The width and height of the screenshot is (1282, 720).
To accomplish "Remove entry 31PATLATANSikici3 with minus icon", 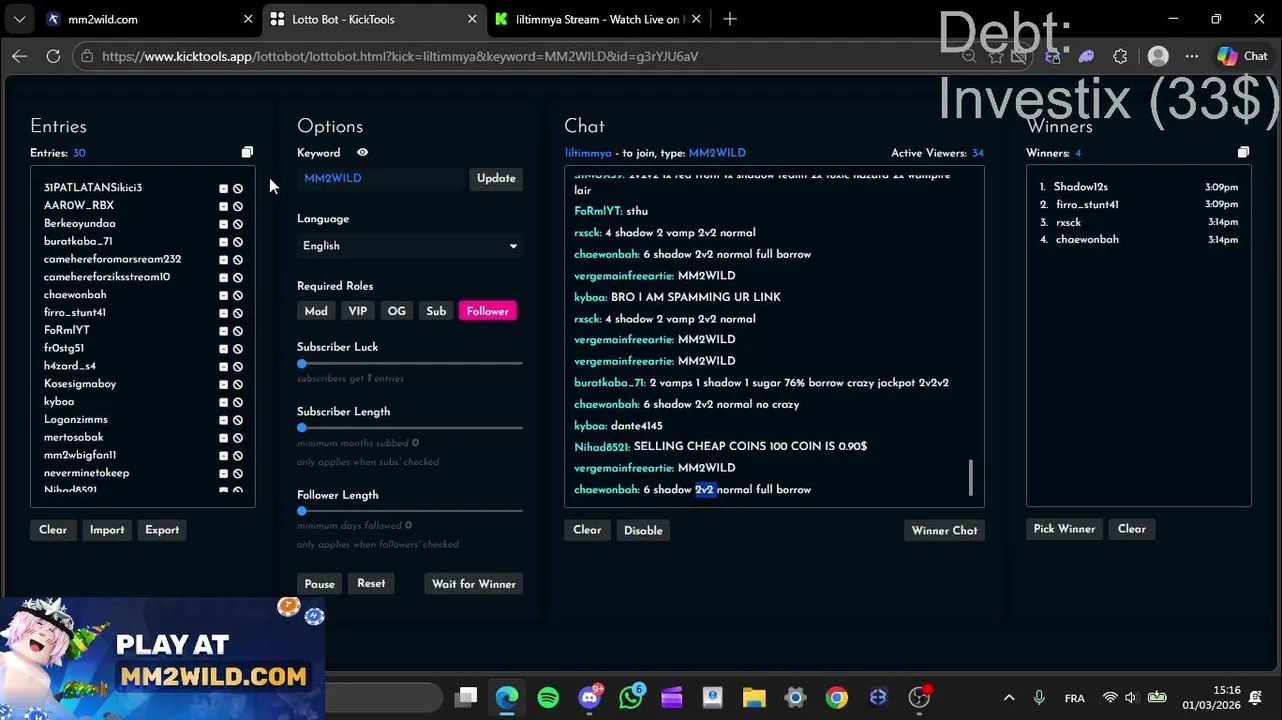I will (x=223, y=188).
